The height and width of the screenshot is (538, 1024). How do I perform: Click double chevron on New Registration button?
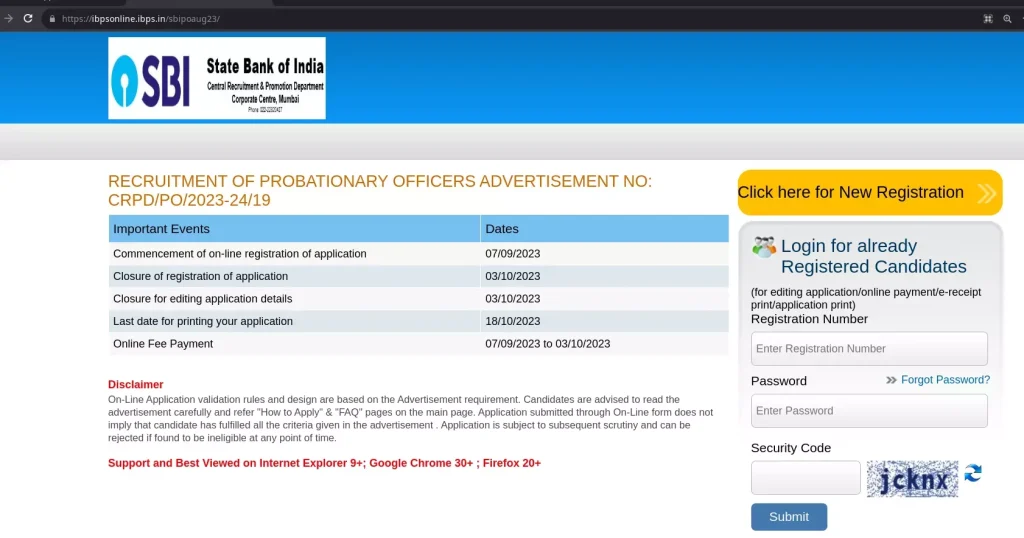[x=987, y=193]
